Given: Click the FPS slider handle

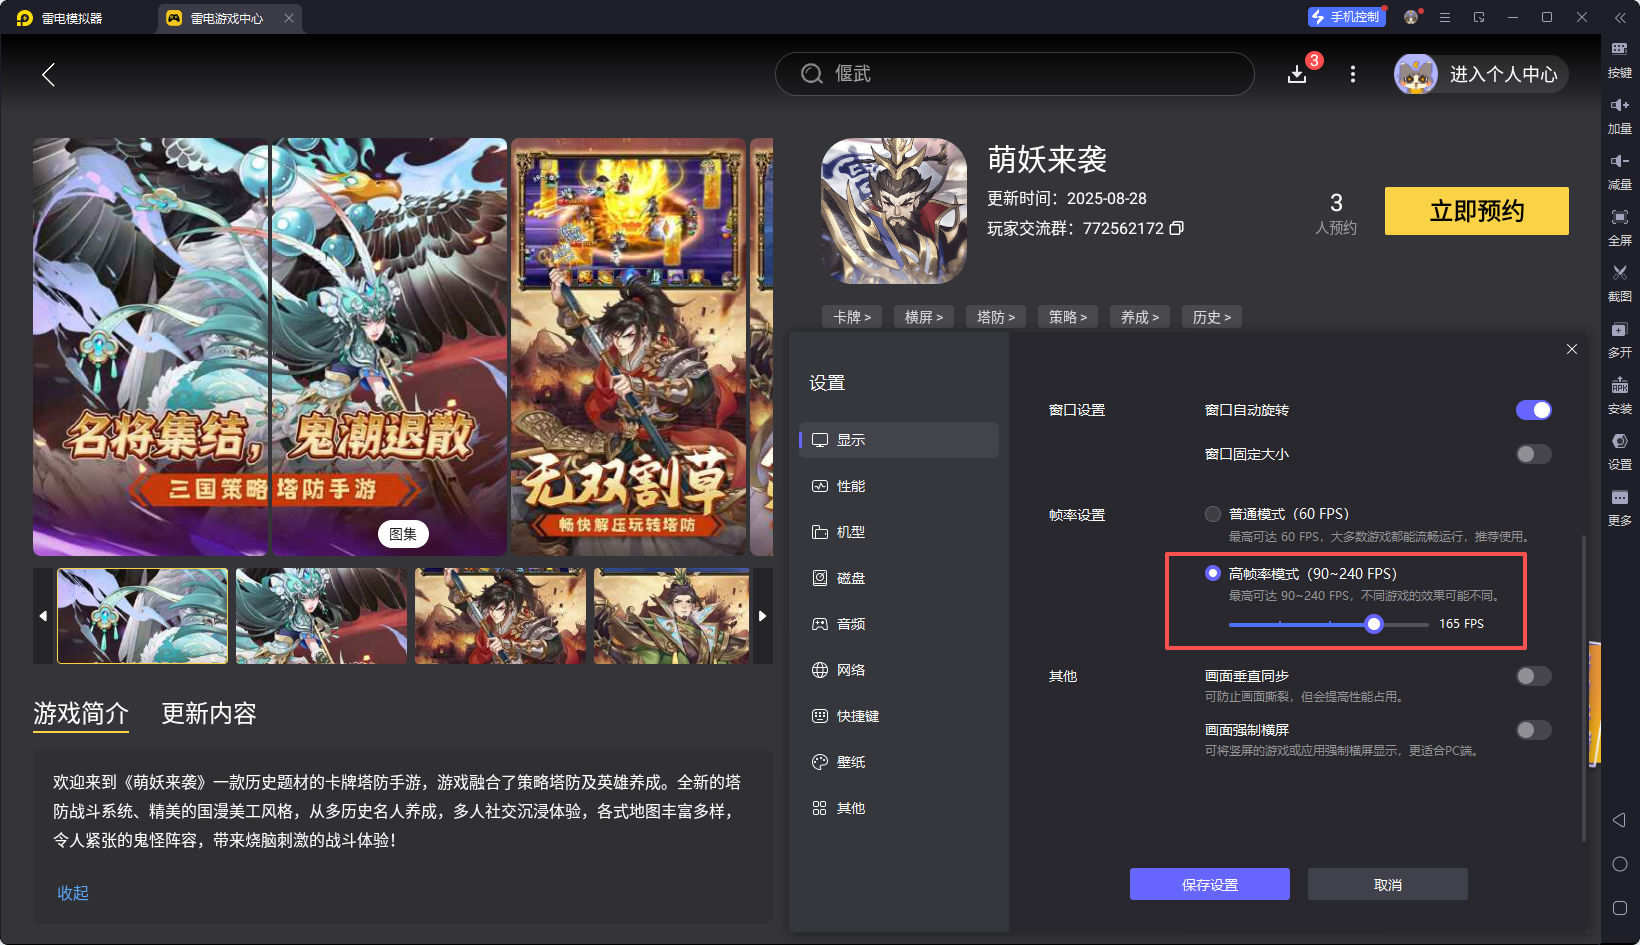Looking at the screenshot, I should pyautogui.click(x=1374, y=624).
